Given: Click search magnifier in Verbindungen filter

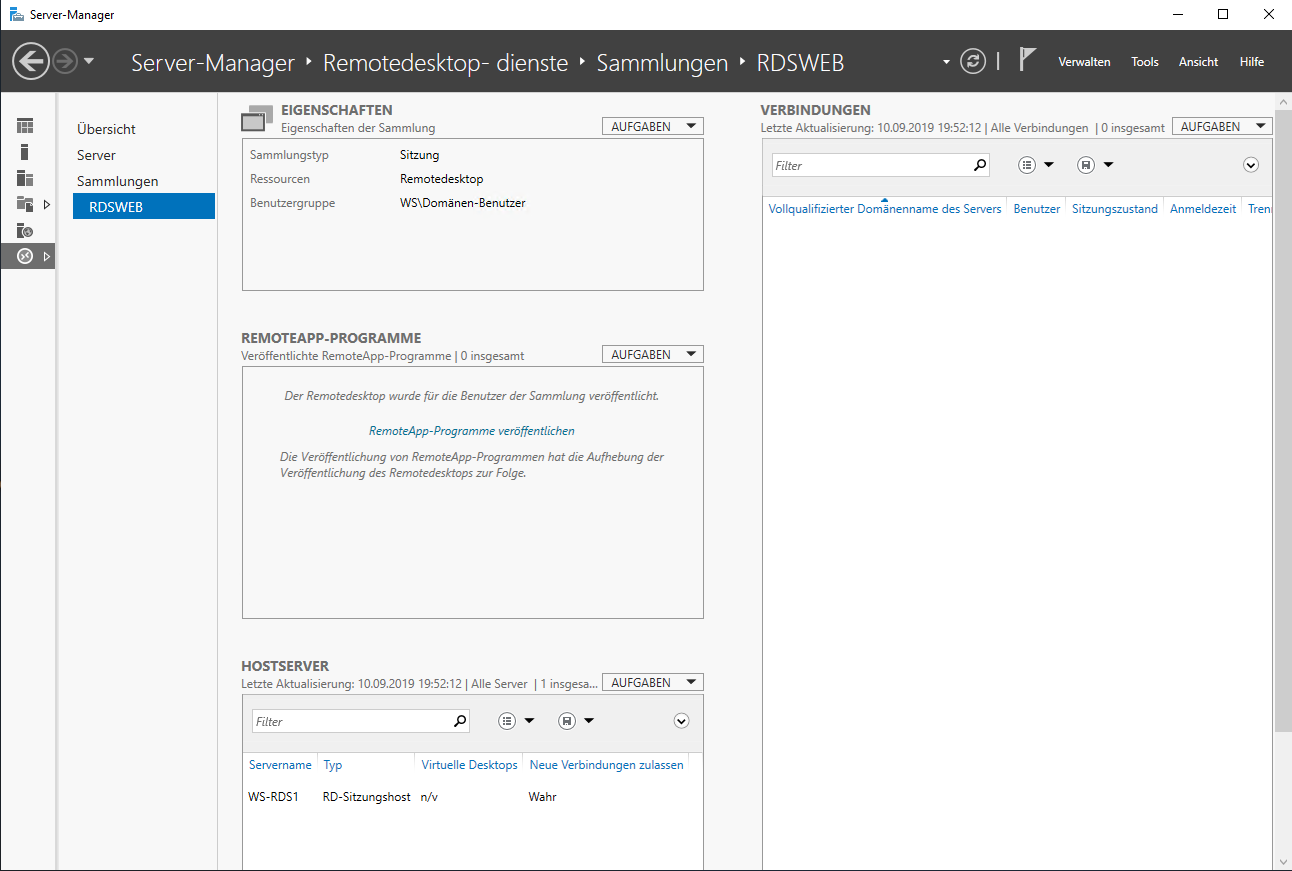Looking at the screenshot, I should [980, 165].
